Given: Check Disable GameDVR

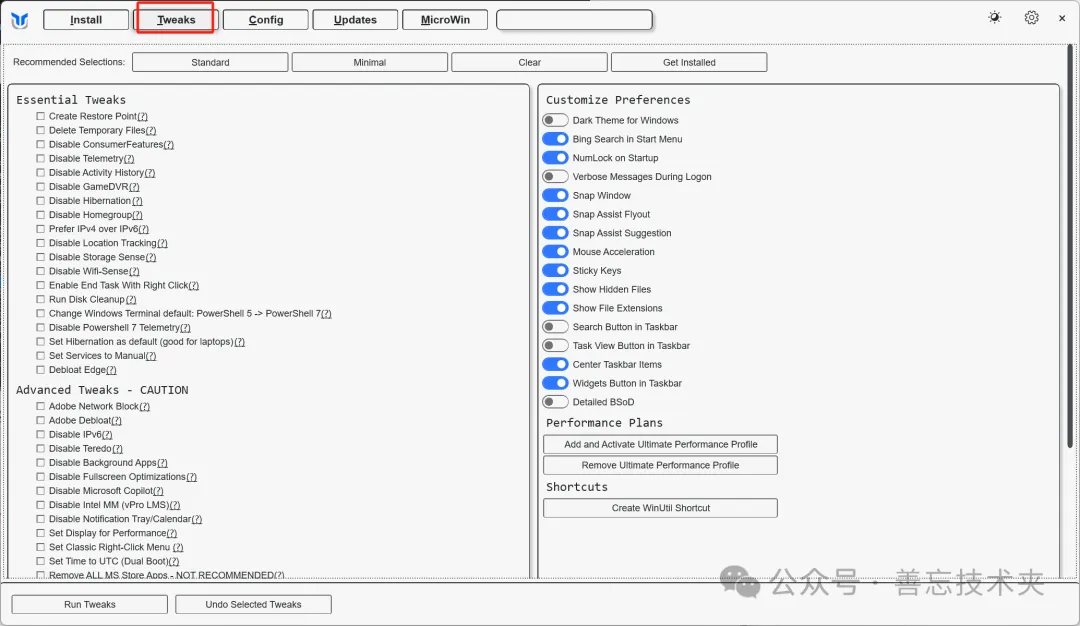Looking at the screenshot, I should pyautogui.click(x=41, y=187).
